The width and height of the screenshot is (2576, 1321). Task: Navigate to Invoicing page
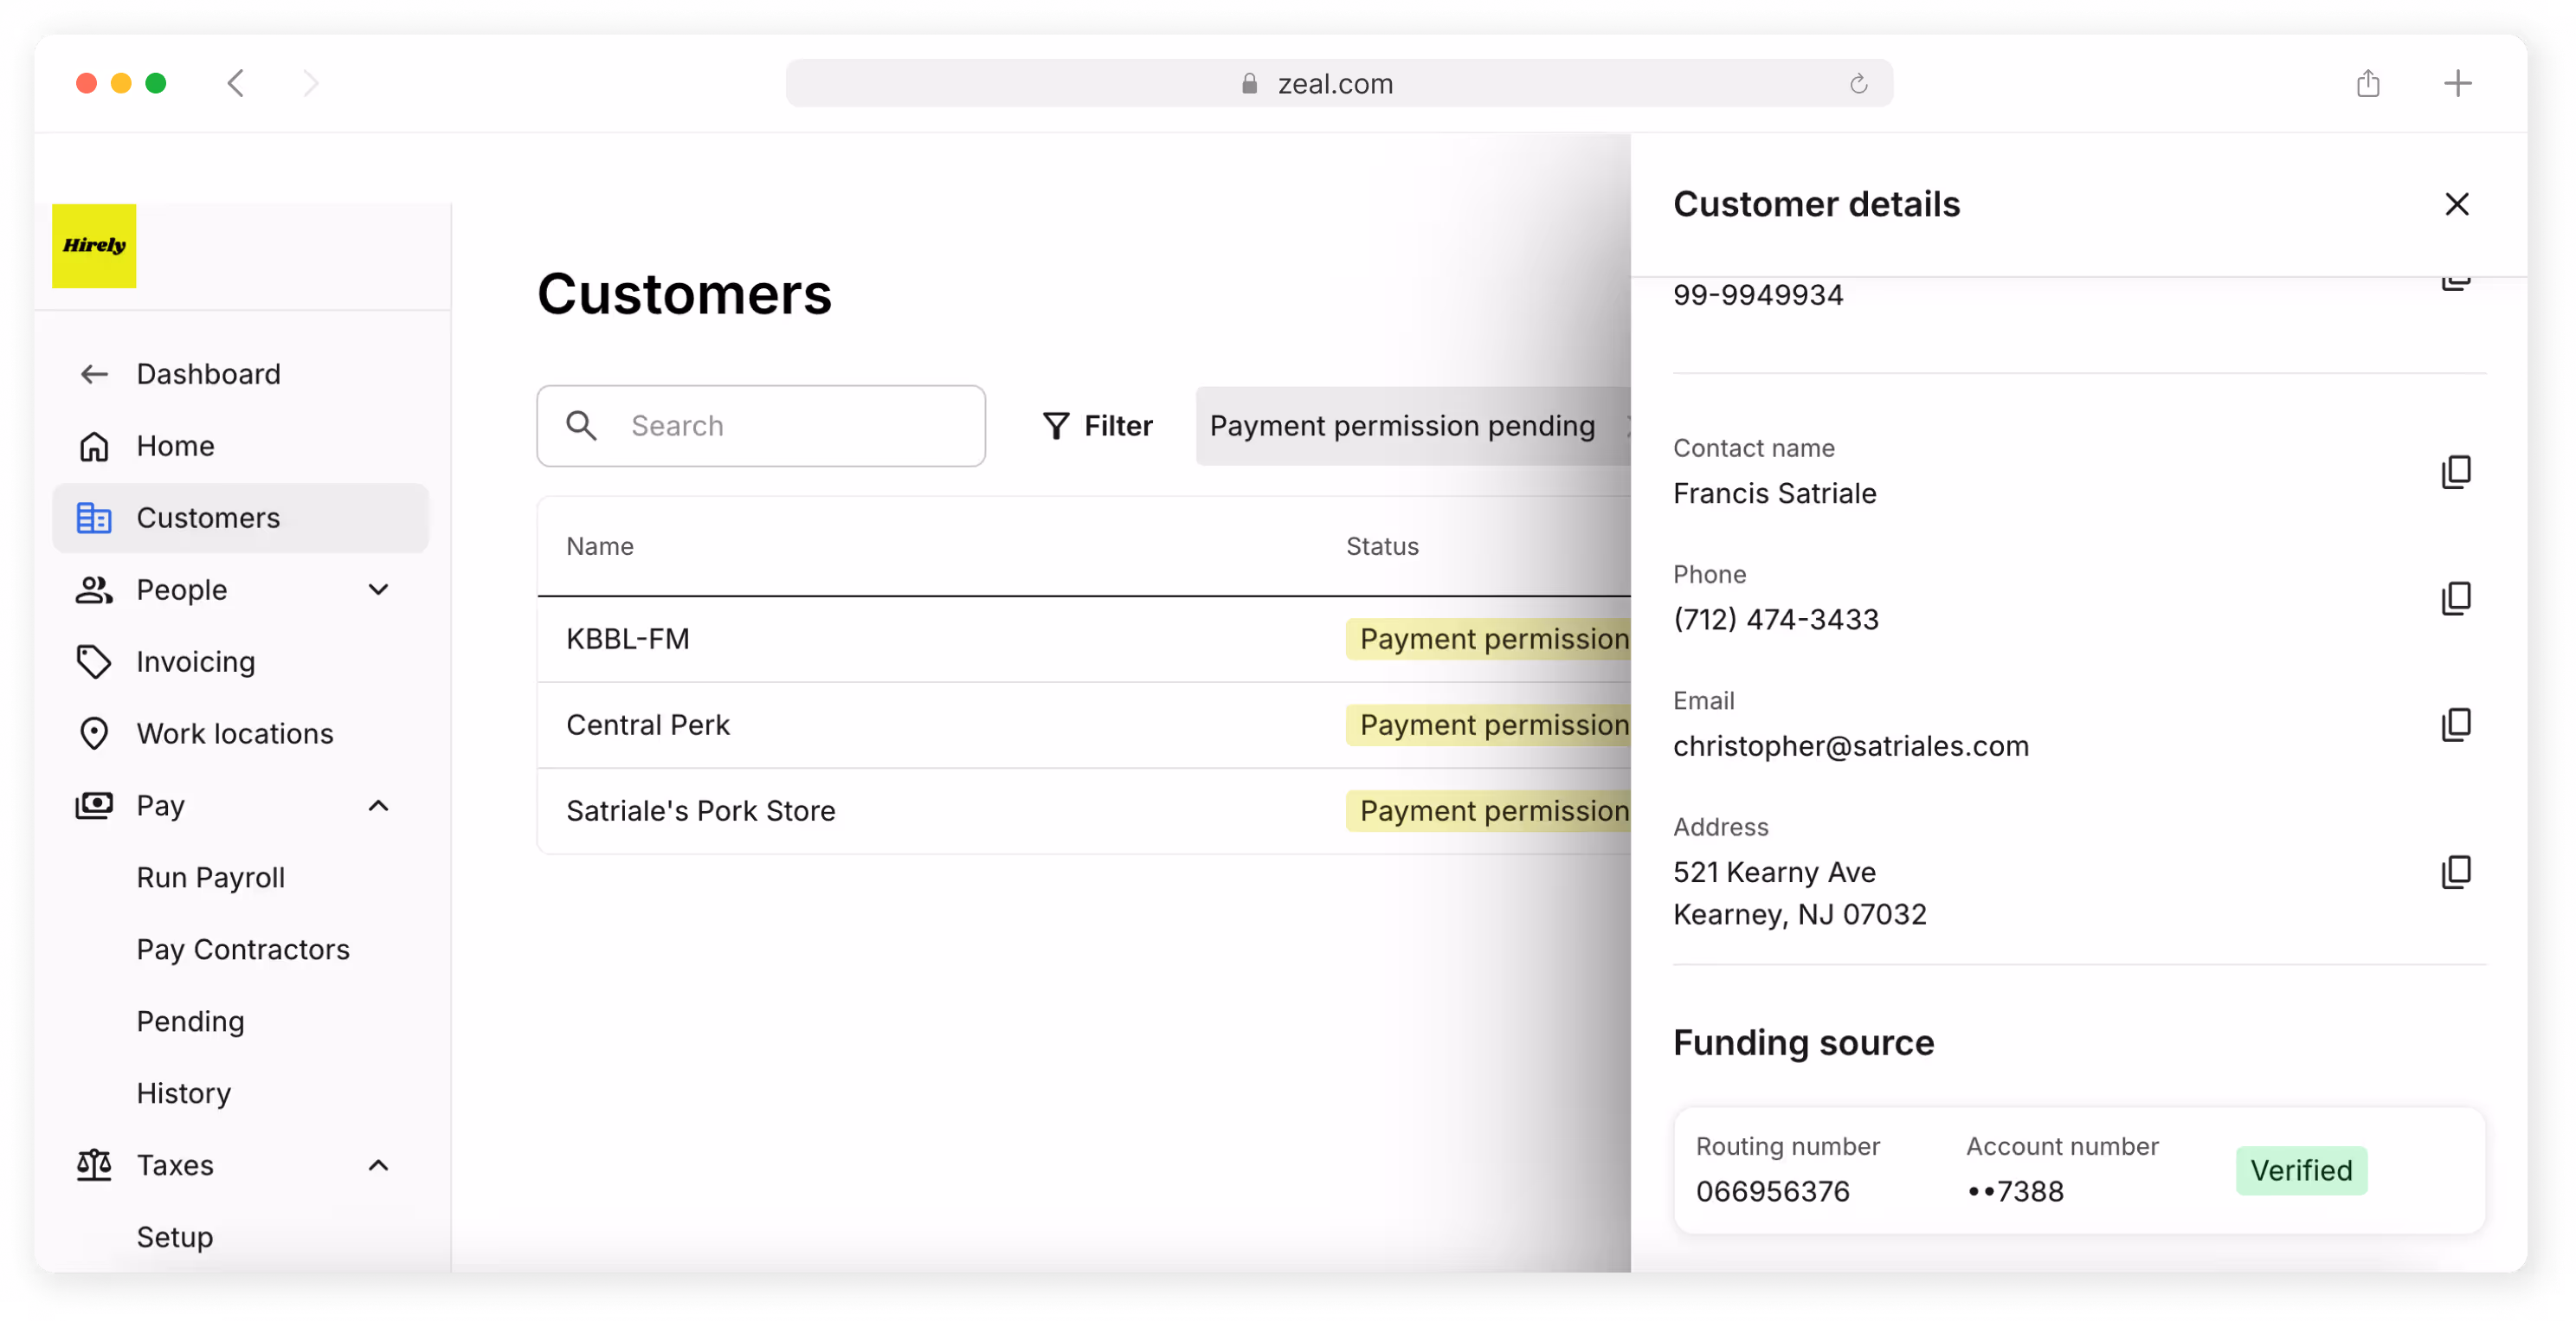[195, 662]
